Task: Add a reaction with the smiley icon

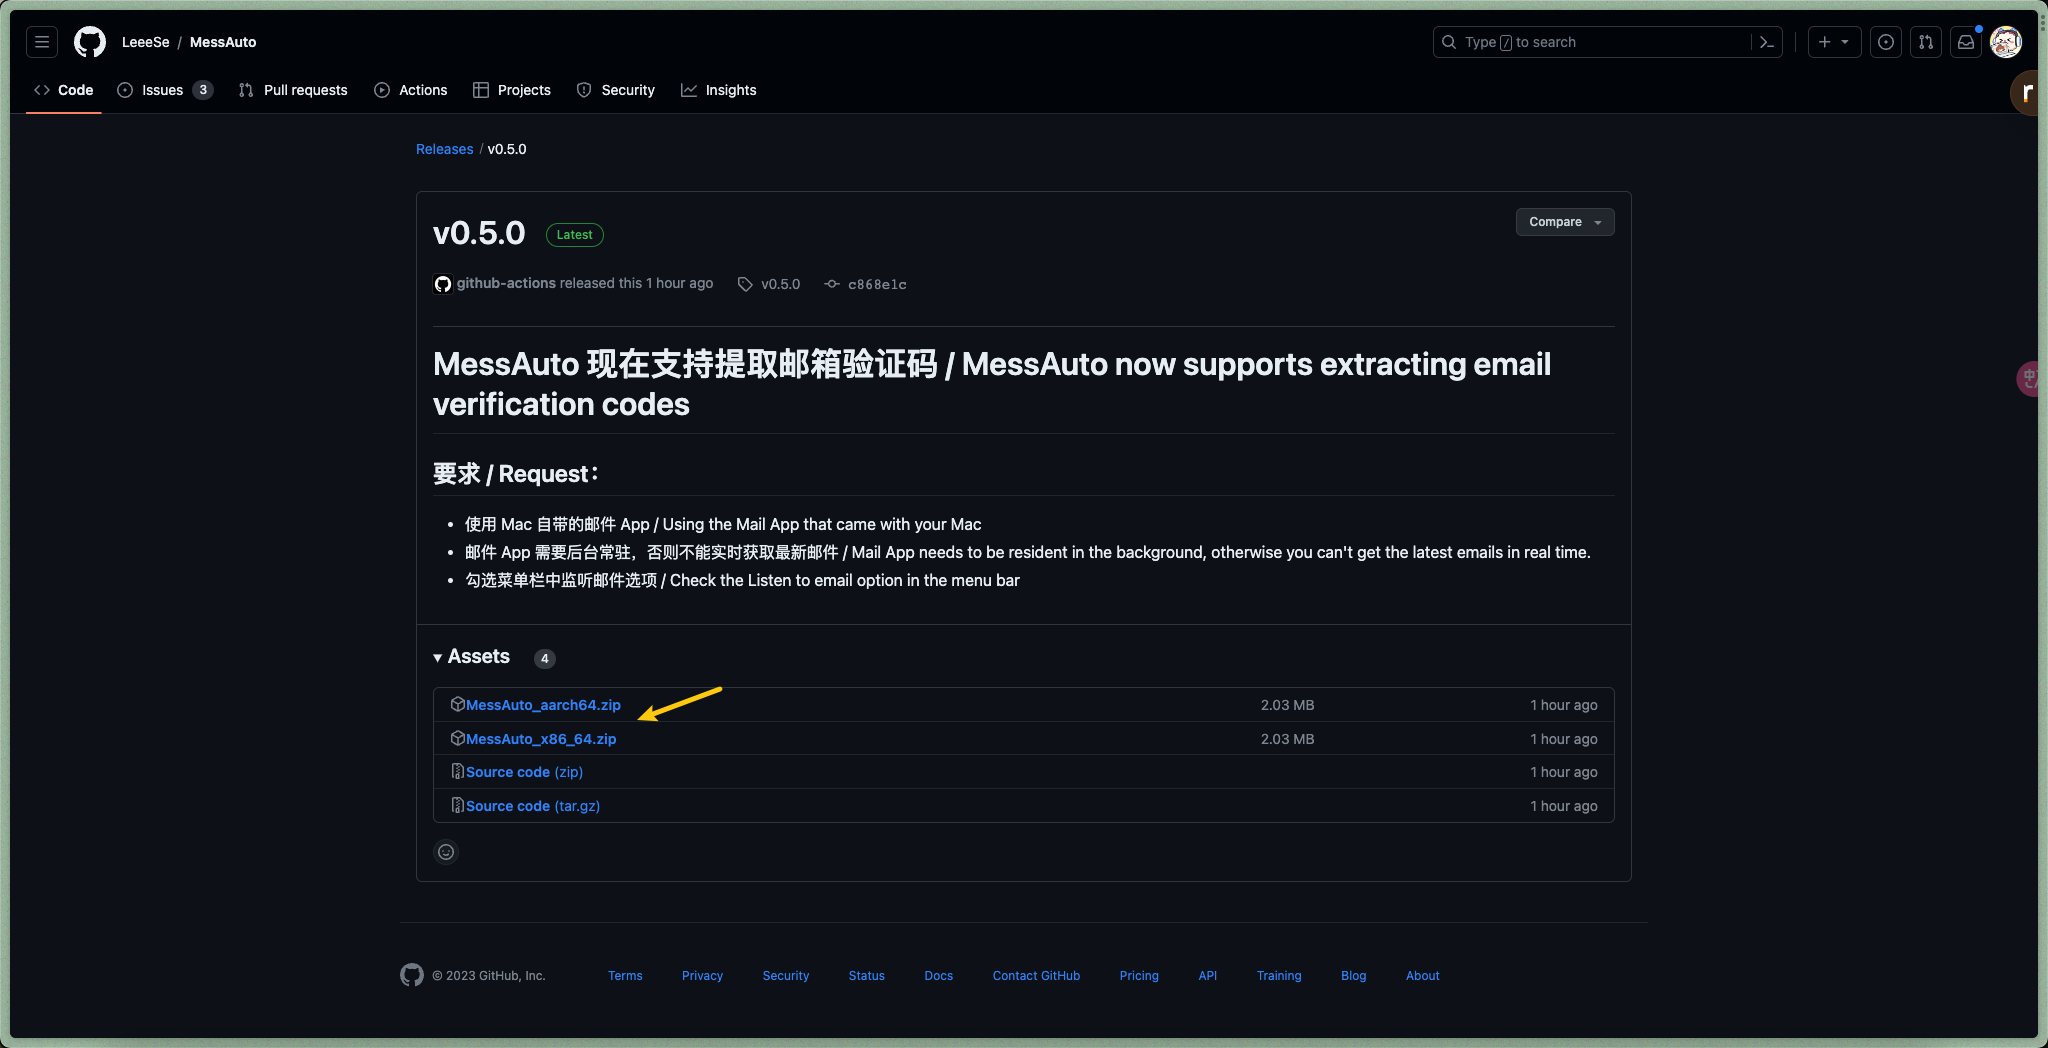Action: [446, 852]
